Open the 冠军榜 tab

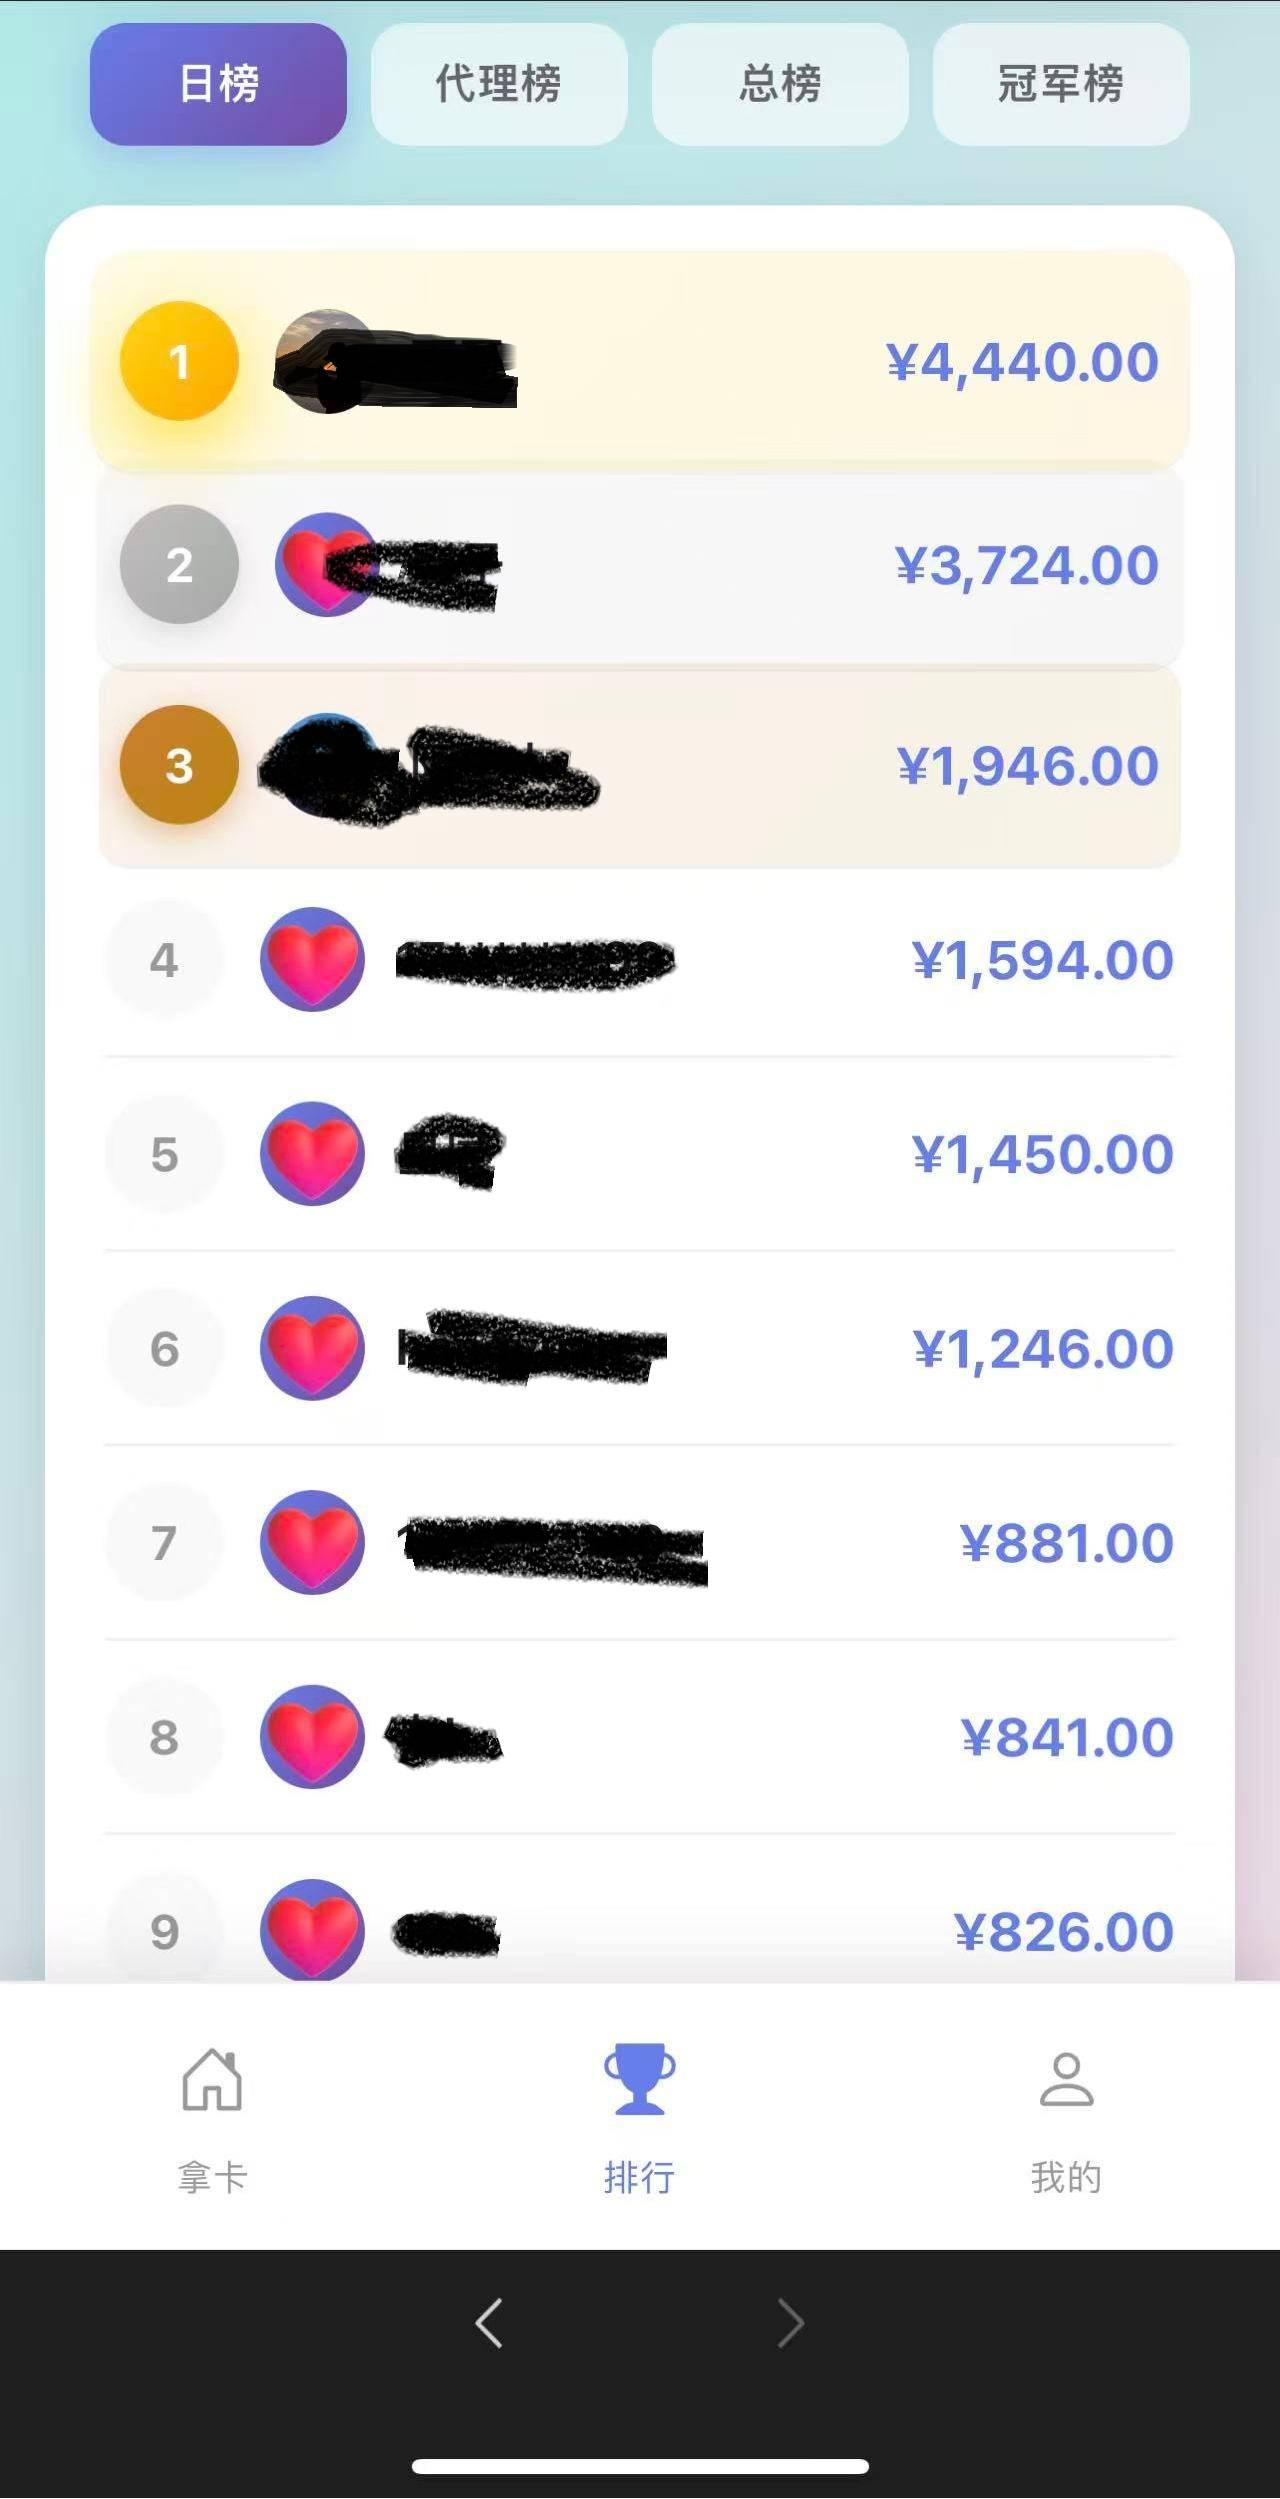pyautogui.click(x=1061, y=84)
